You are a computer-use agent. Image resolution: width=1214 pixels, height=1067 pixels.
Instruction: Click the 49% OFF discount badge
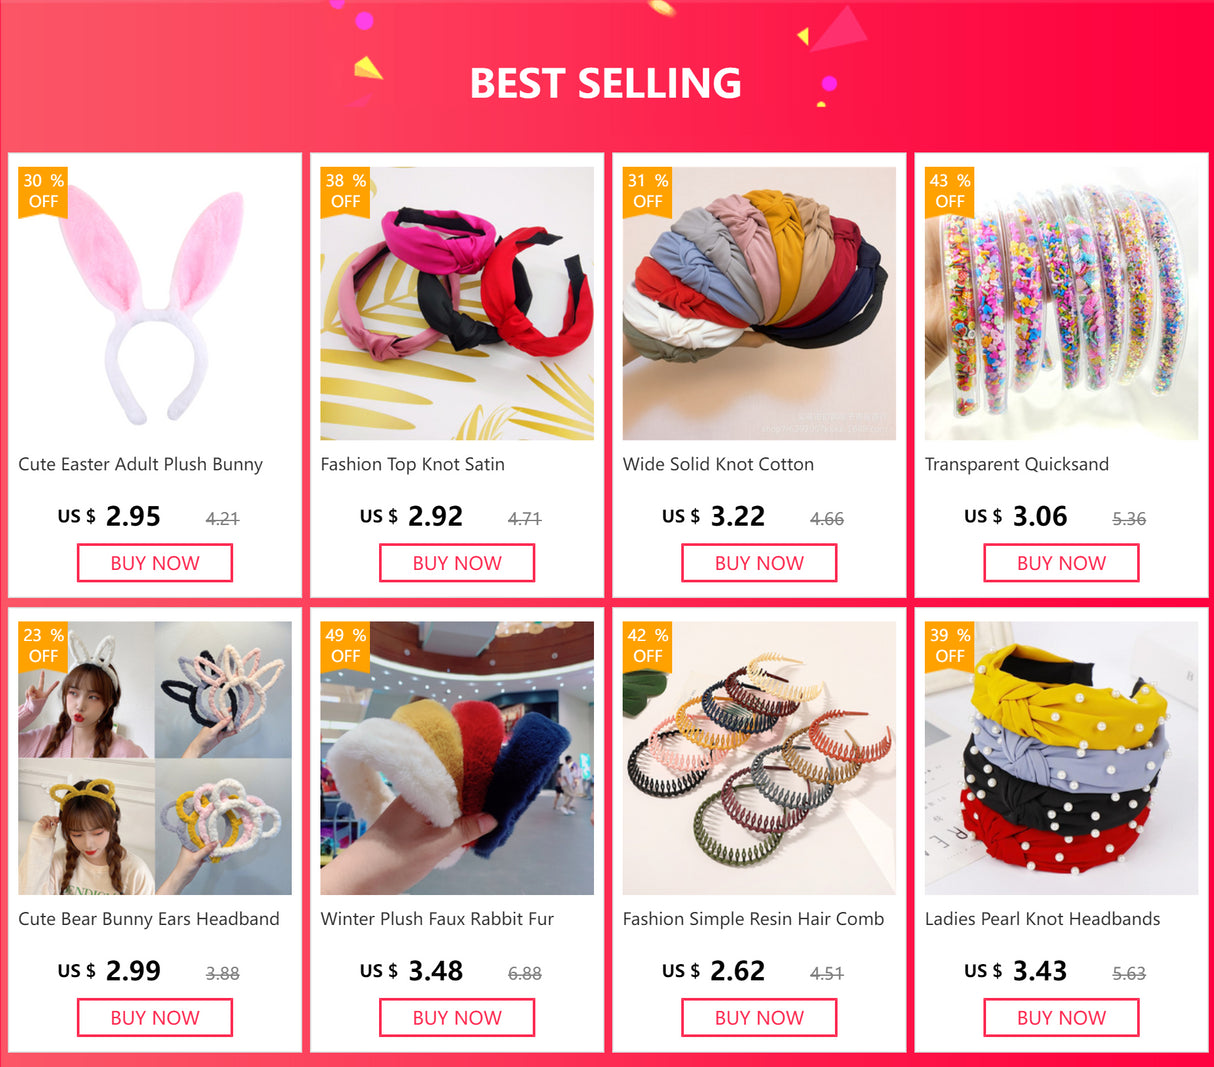345,646
